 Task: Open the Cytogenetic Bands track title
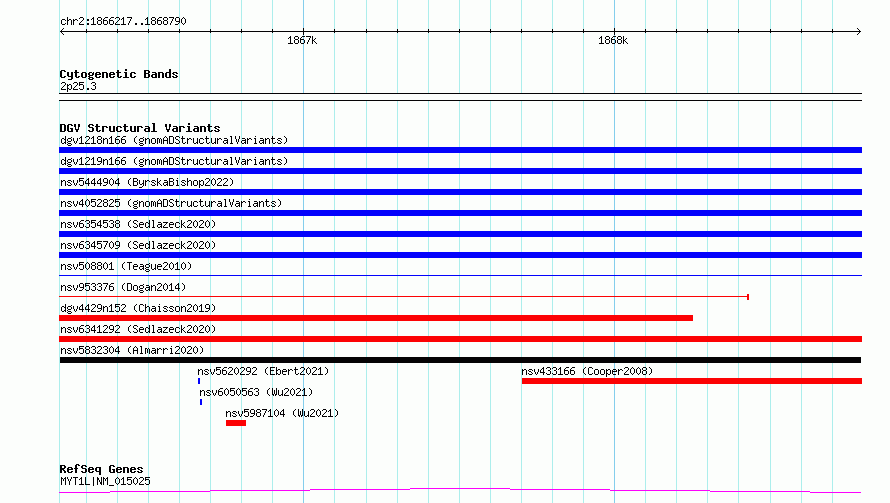click(x=119, y=74)
